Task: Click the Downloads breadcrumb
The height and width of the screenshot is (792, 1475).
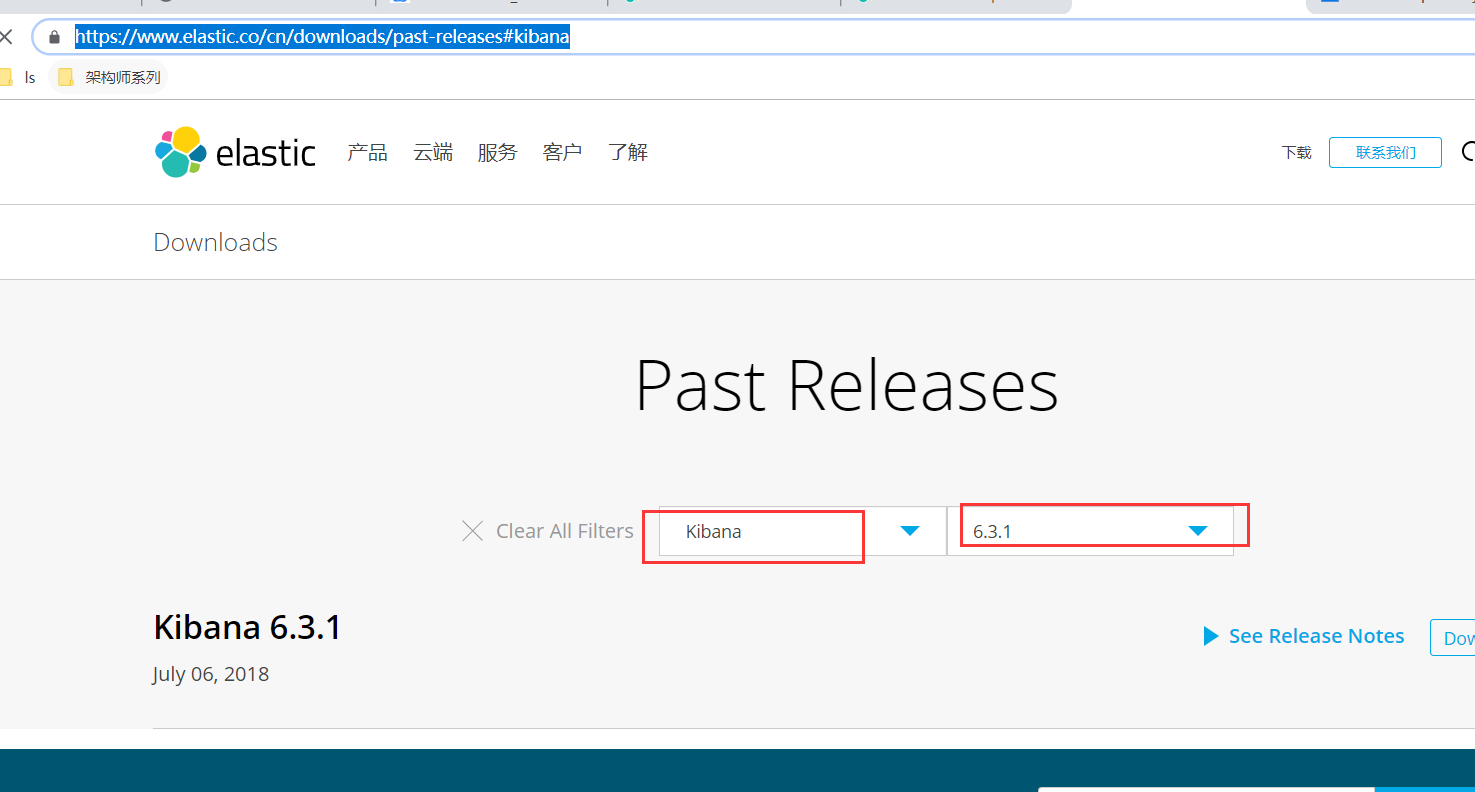Action: click(216, 242)
